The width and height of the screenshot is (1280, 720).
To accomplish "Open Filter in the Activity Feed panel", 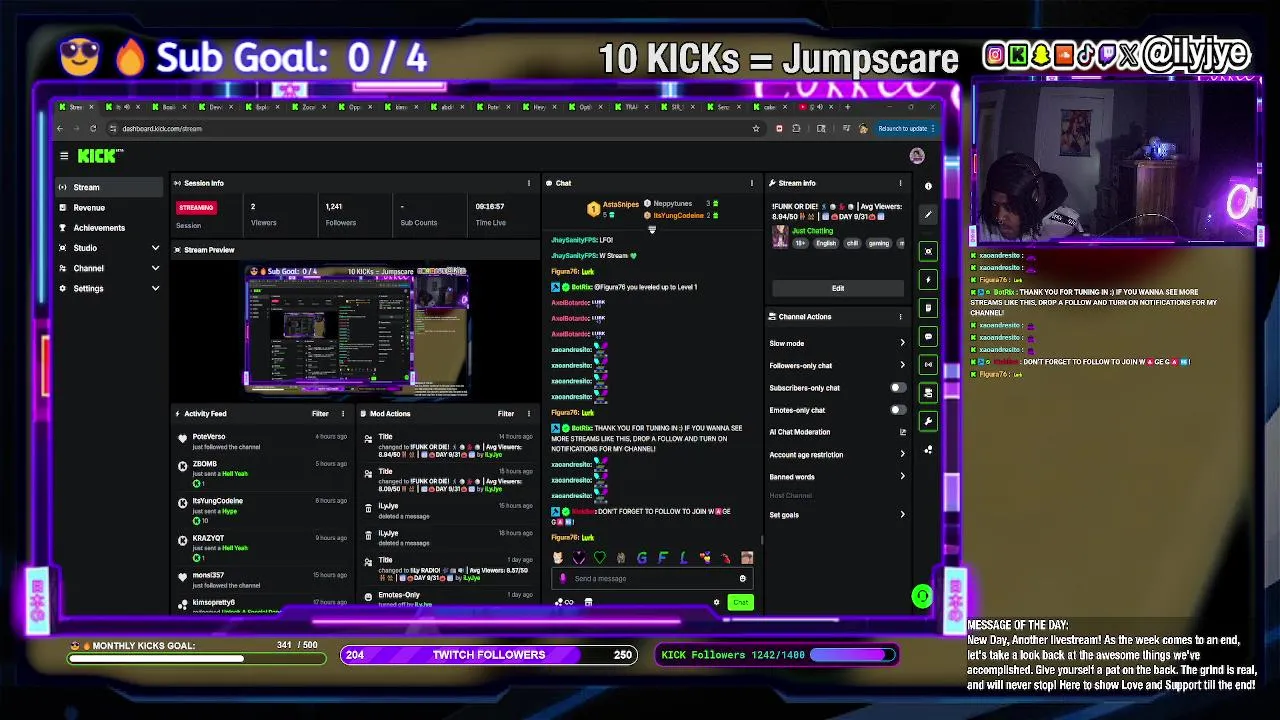I will click(320, 414).
